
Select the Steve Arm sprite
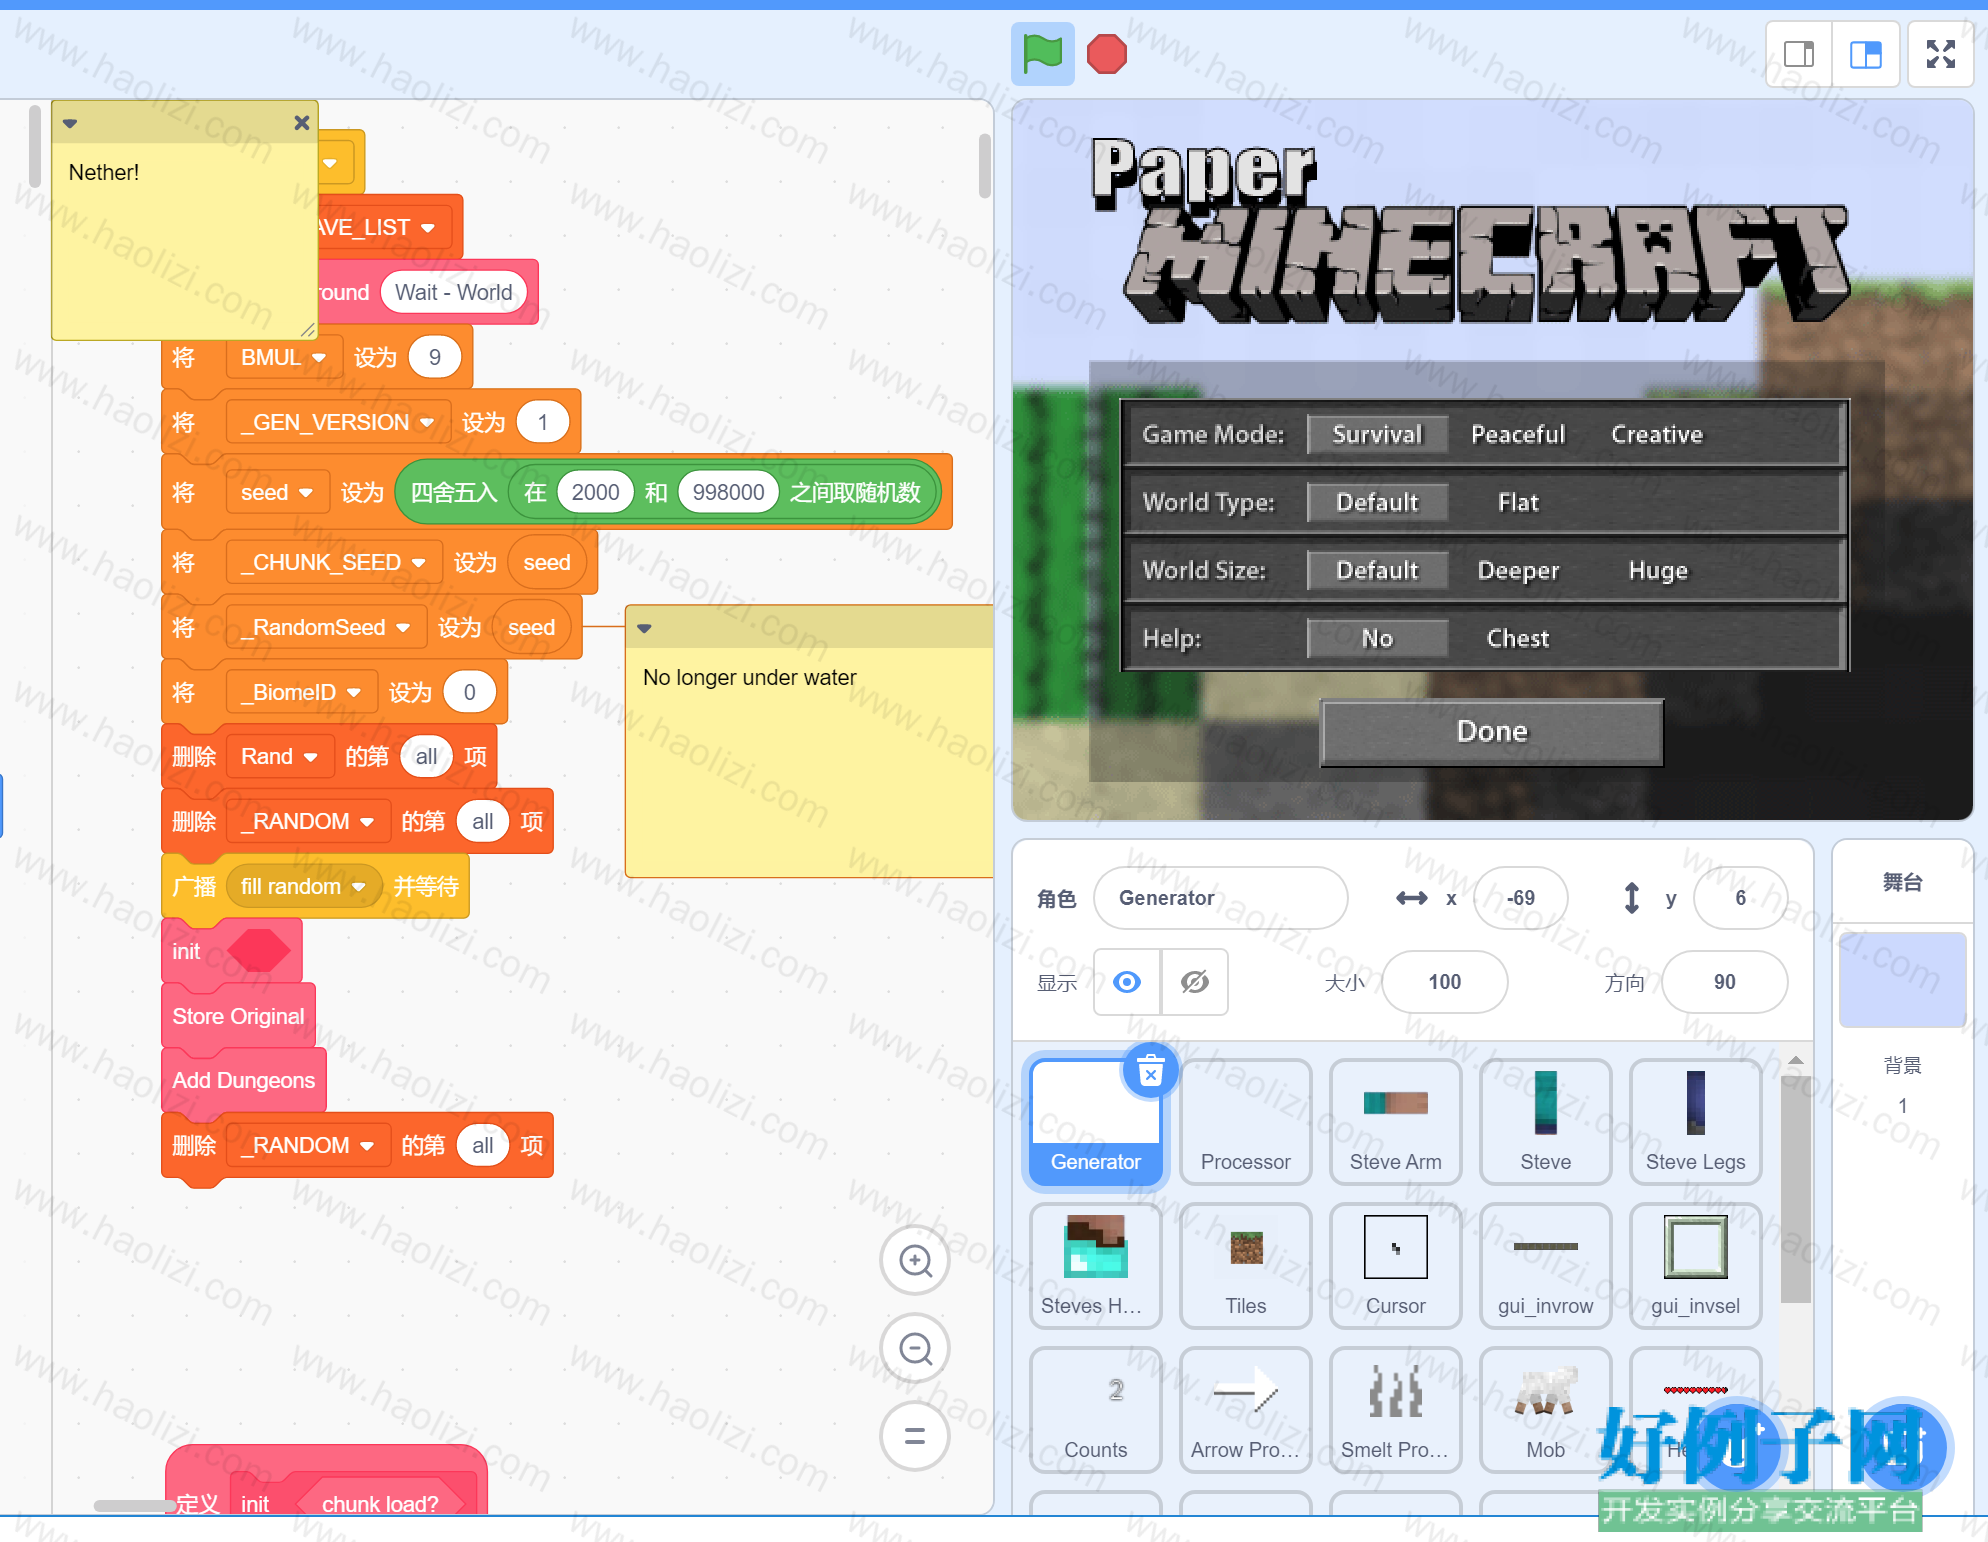(1395, 1123)
